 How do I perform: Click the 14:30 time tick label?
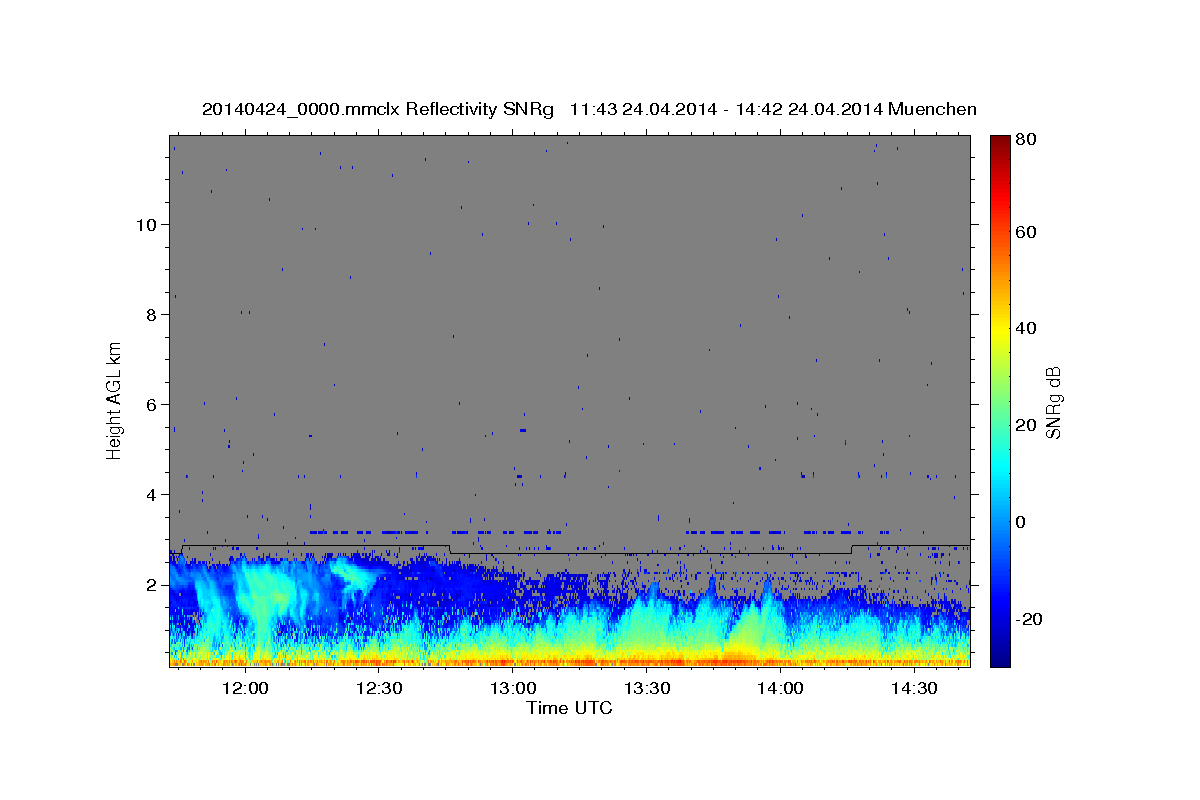click(x=915, y=688)
